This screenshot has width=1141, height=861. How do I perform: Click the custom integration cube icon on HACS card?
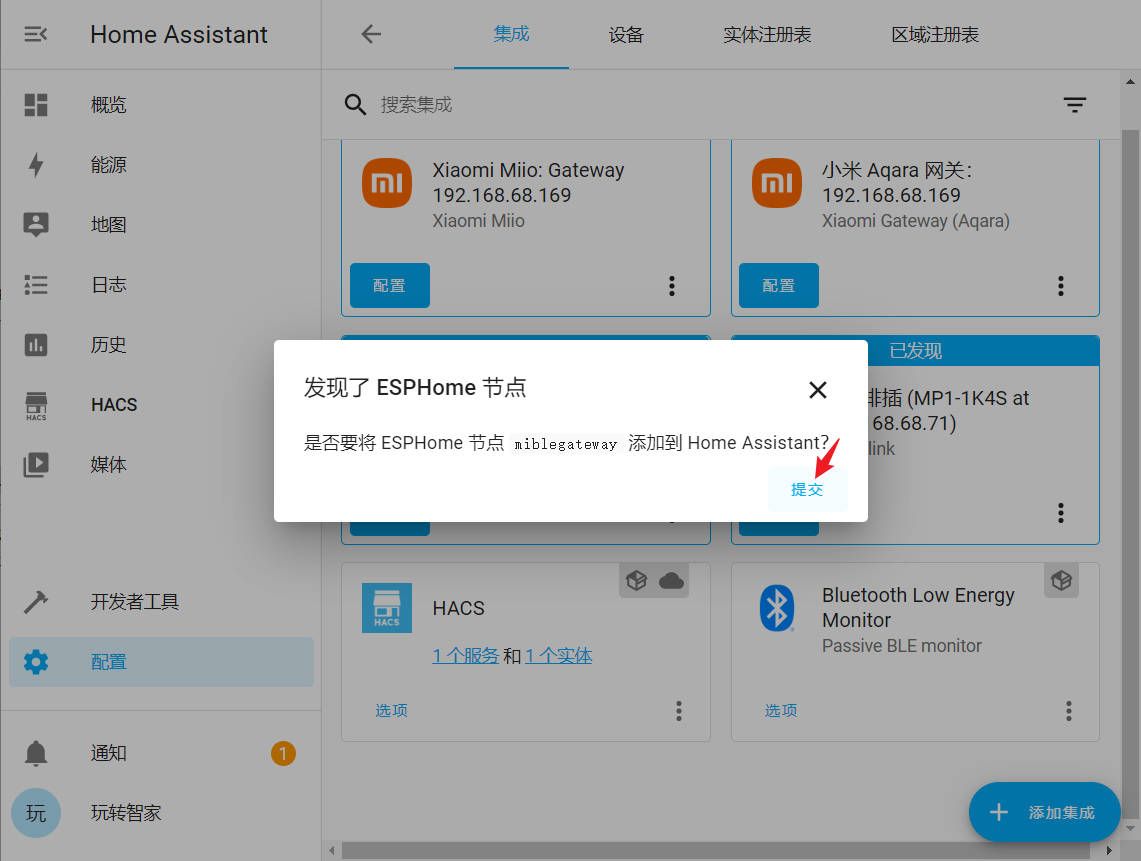637,580
